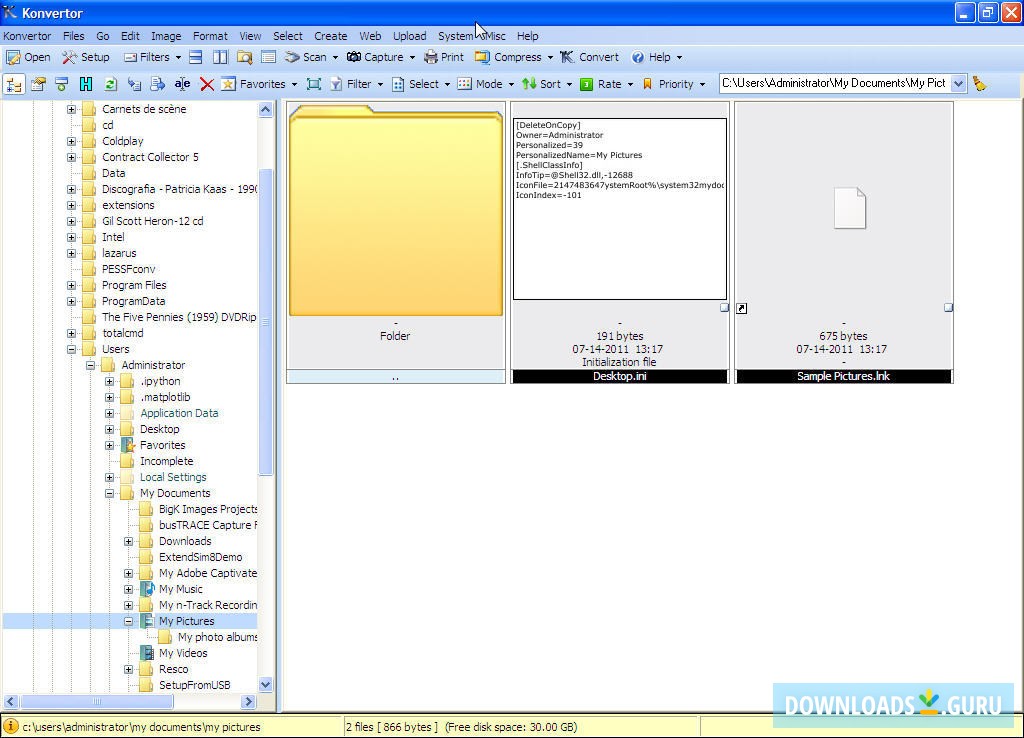Viewport: 1024px width, 738px height.
Task: Click the Capture camera icon
Action: point(353,57)
